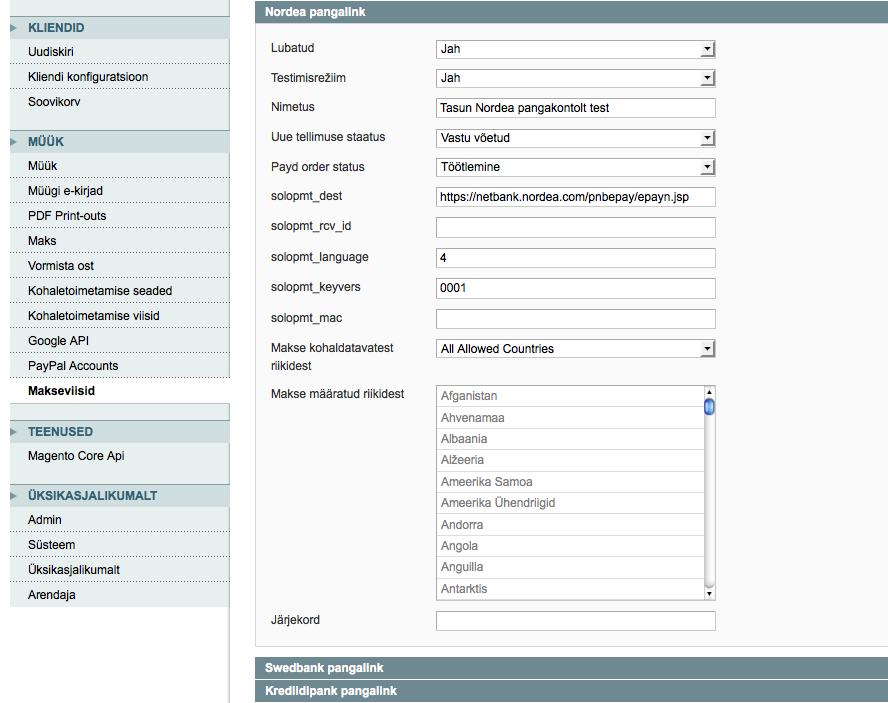This screenshot has height=703, width=888.
Task: Toggle the TEENUSED section arrow
Action: (x=13, y=432)
